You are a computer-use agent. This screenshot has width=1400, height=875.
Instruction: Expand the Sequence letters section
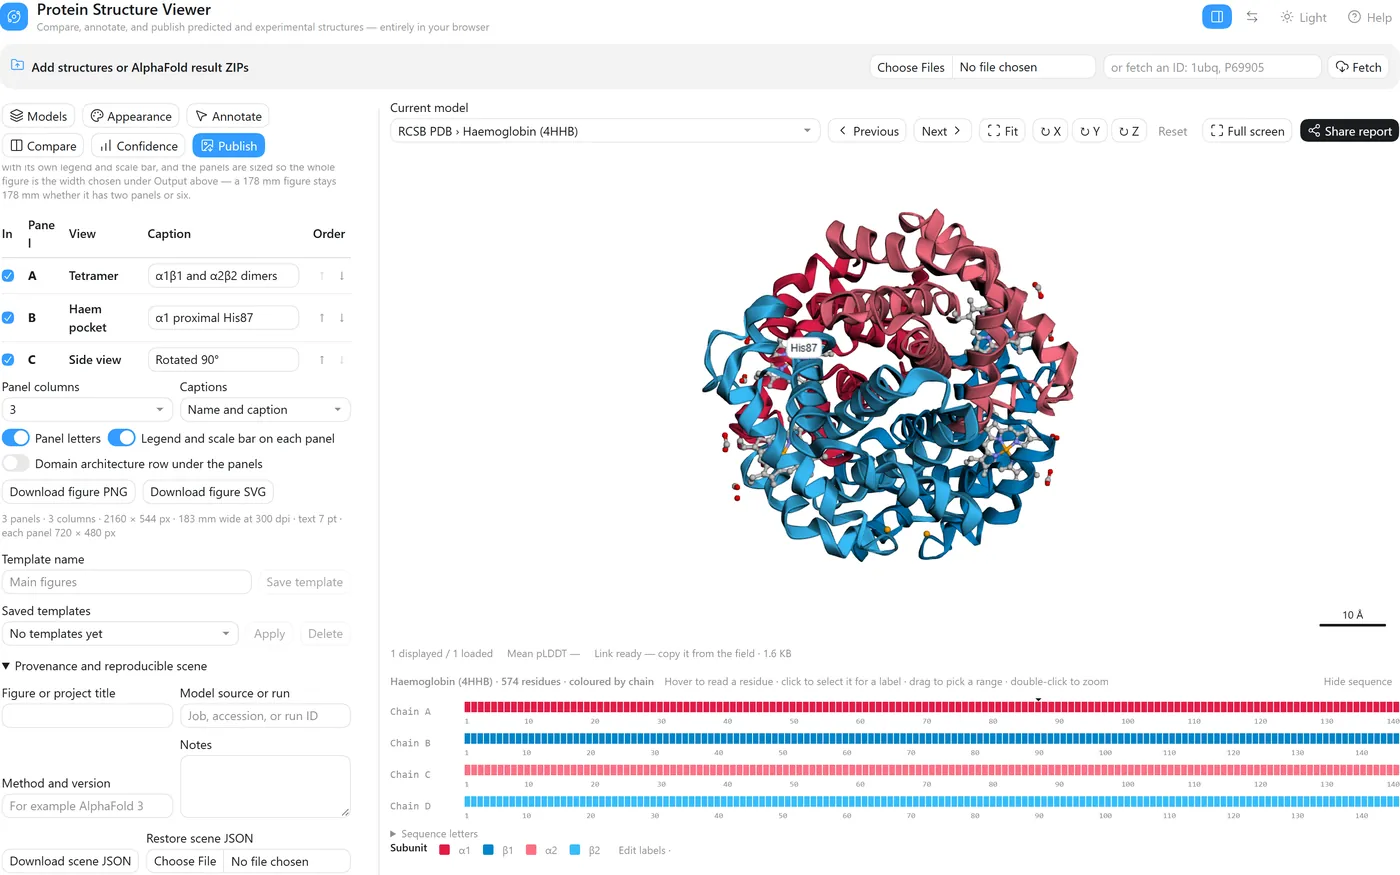[434, 834]
